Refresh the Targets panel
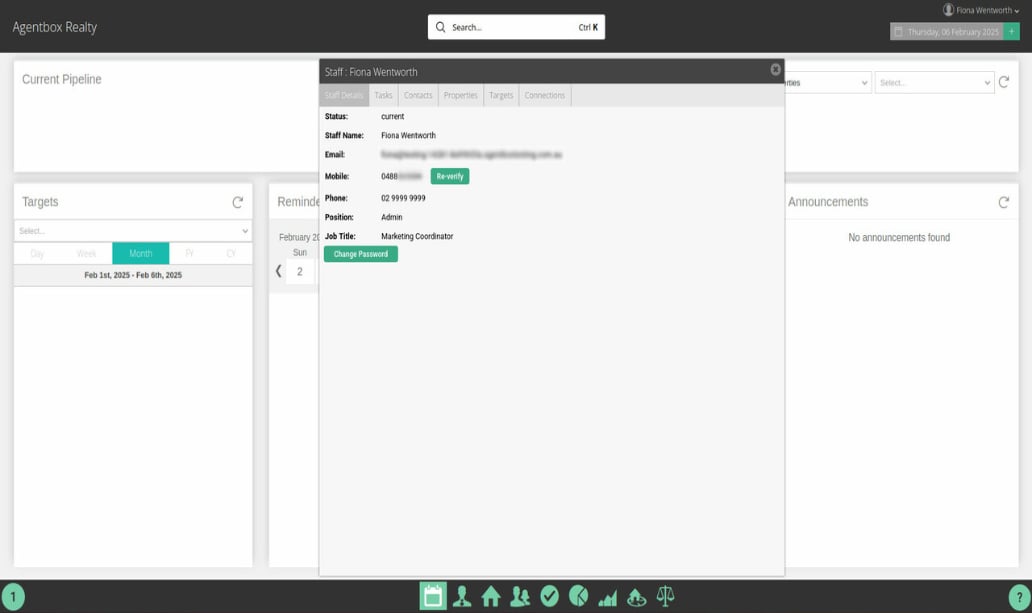The height and width of the screenshot is (613, 1032). tap(238, 202)
